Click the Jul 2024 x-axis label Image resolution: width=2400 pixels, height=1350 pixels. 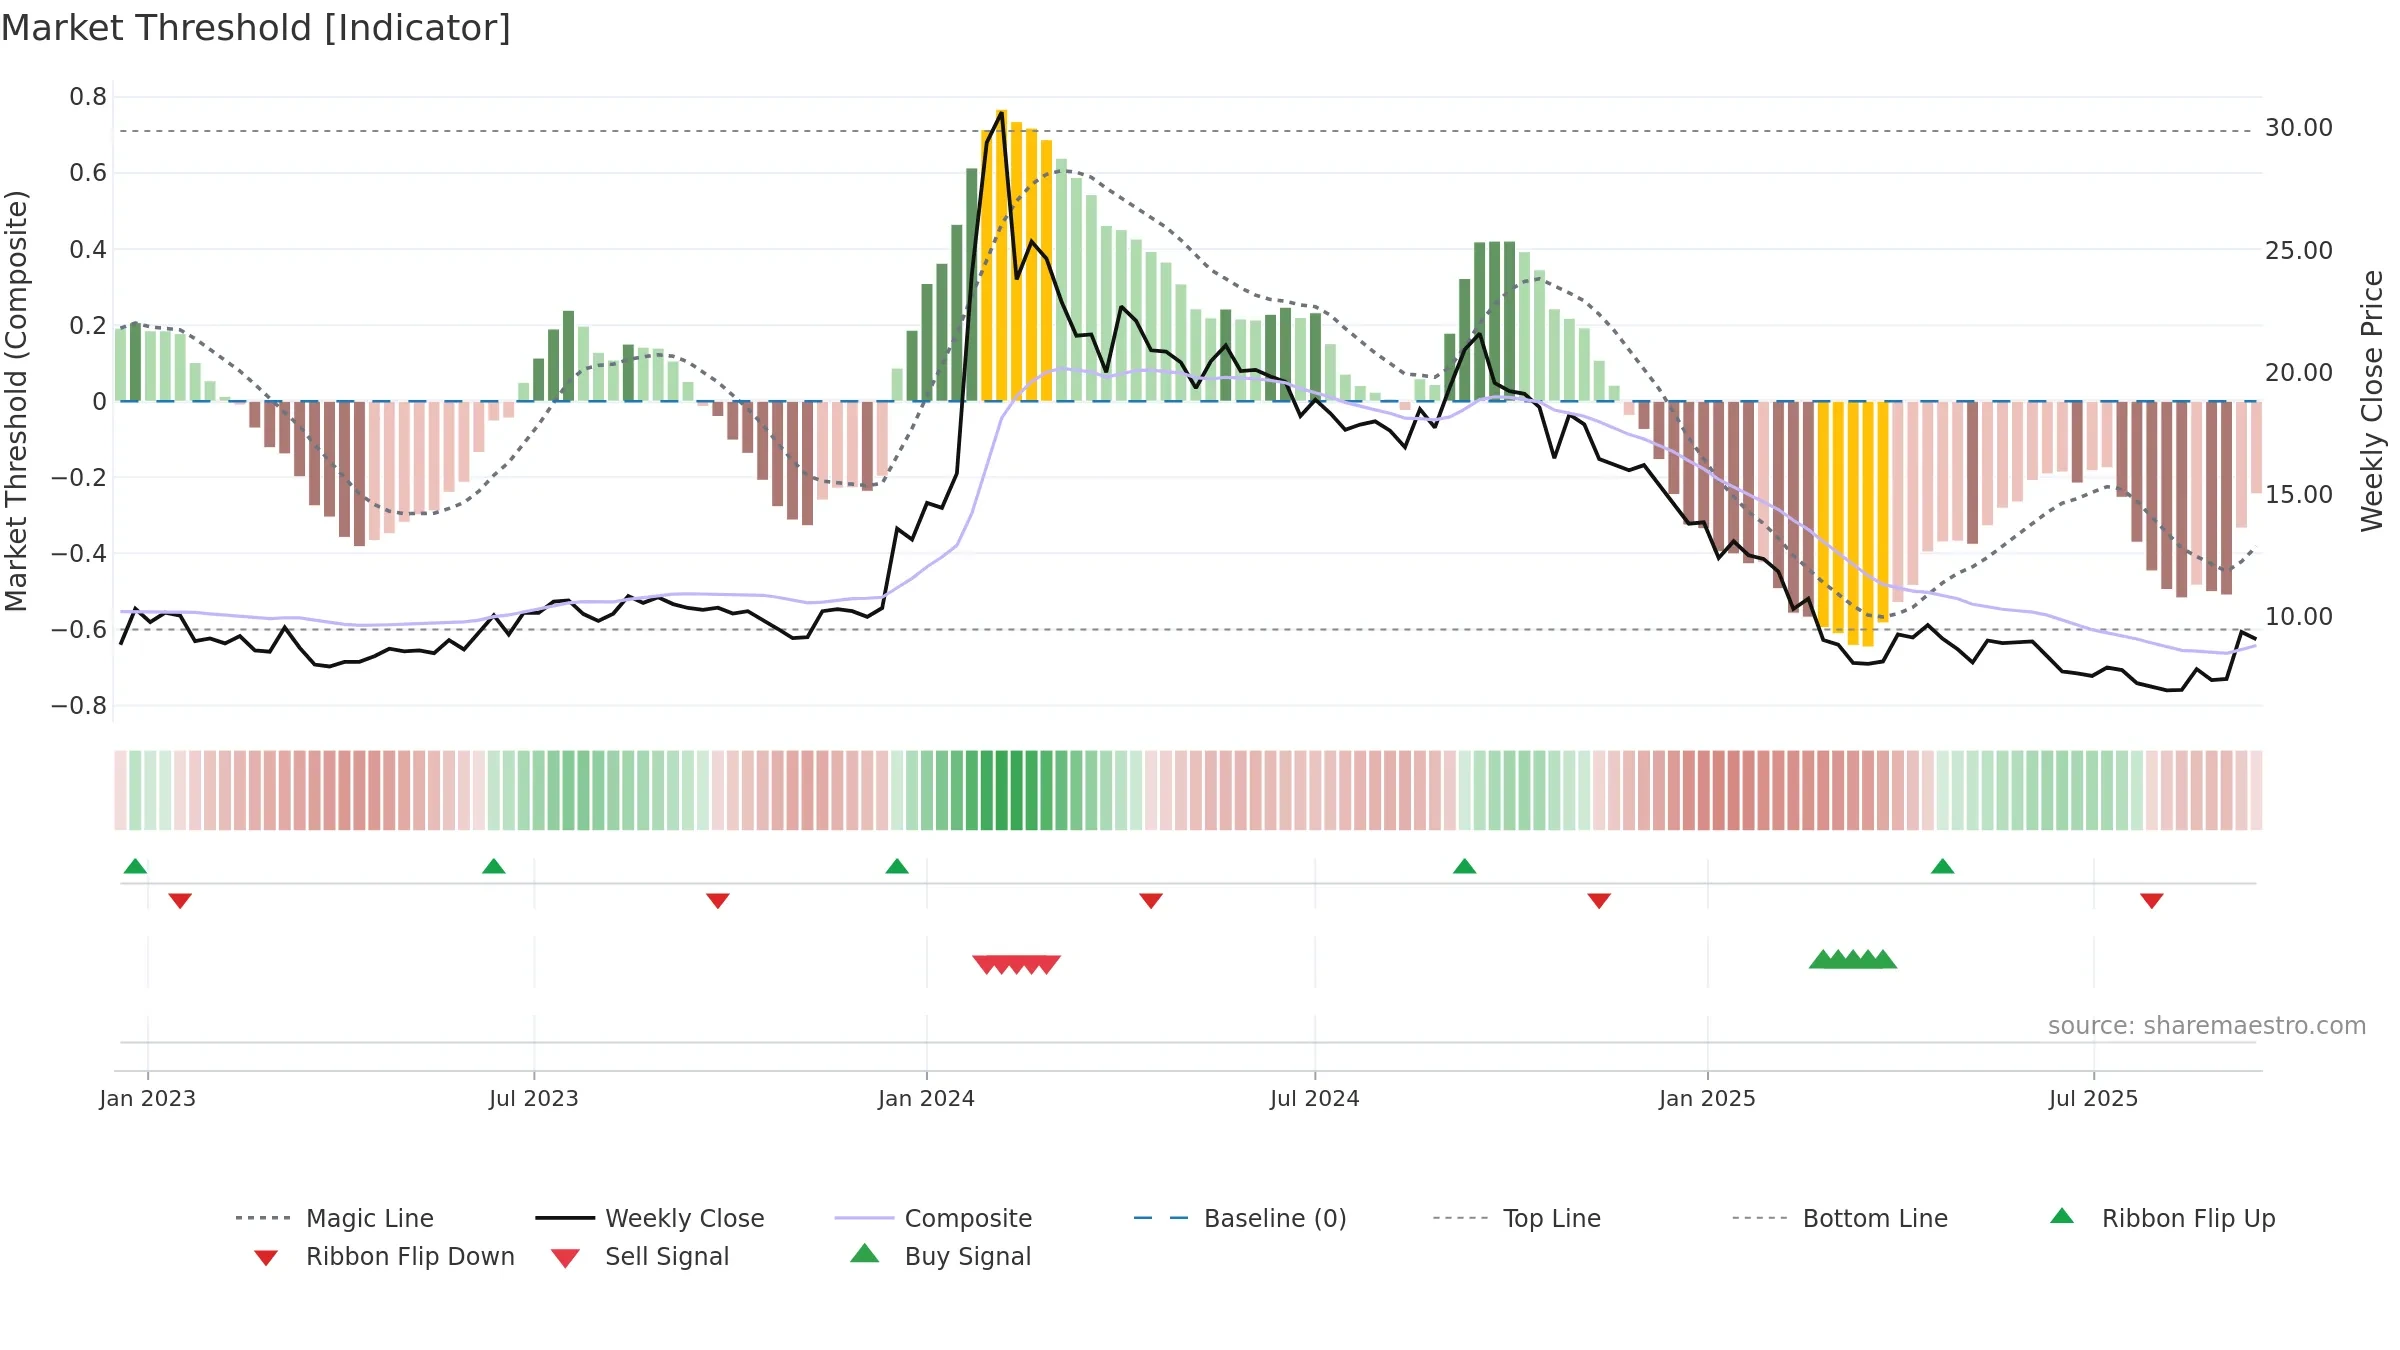(x=1315, y=1099)
